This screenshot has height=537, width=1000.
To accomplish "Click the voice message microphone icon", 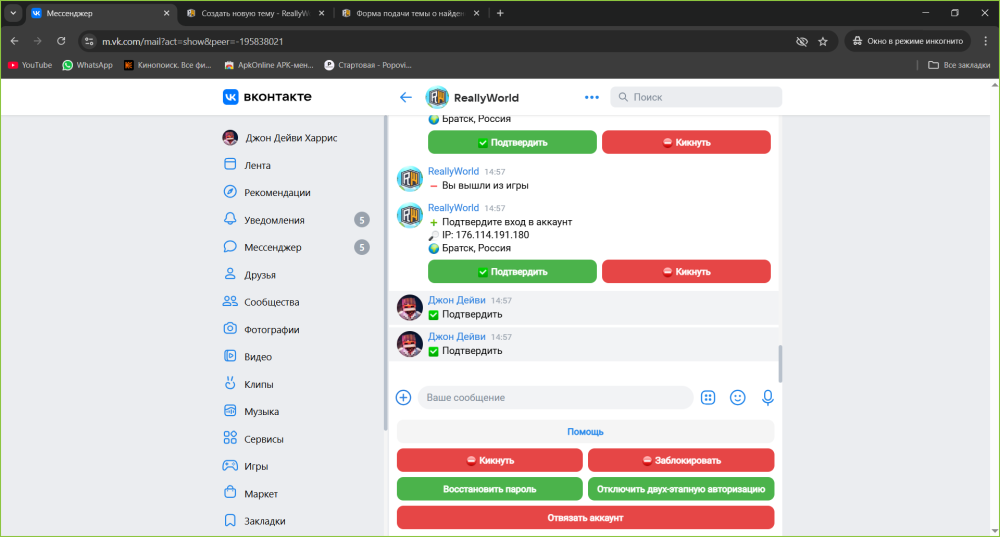I will tap(768, 397).
